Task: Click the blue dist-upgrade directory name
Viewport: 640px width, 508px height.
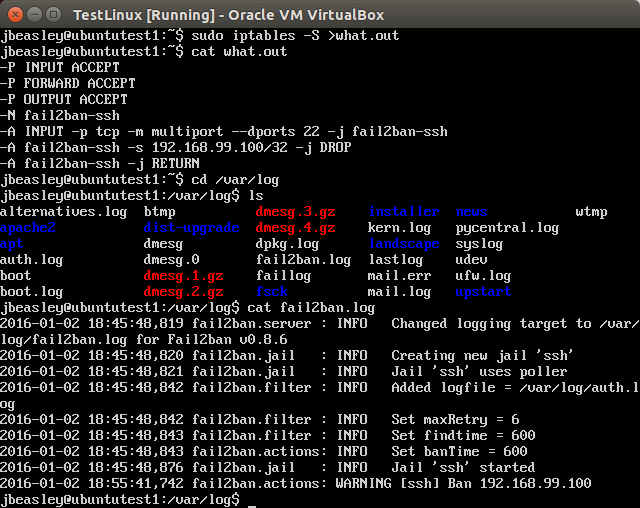Action: pos(192,227)
